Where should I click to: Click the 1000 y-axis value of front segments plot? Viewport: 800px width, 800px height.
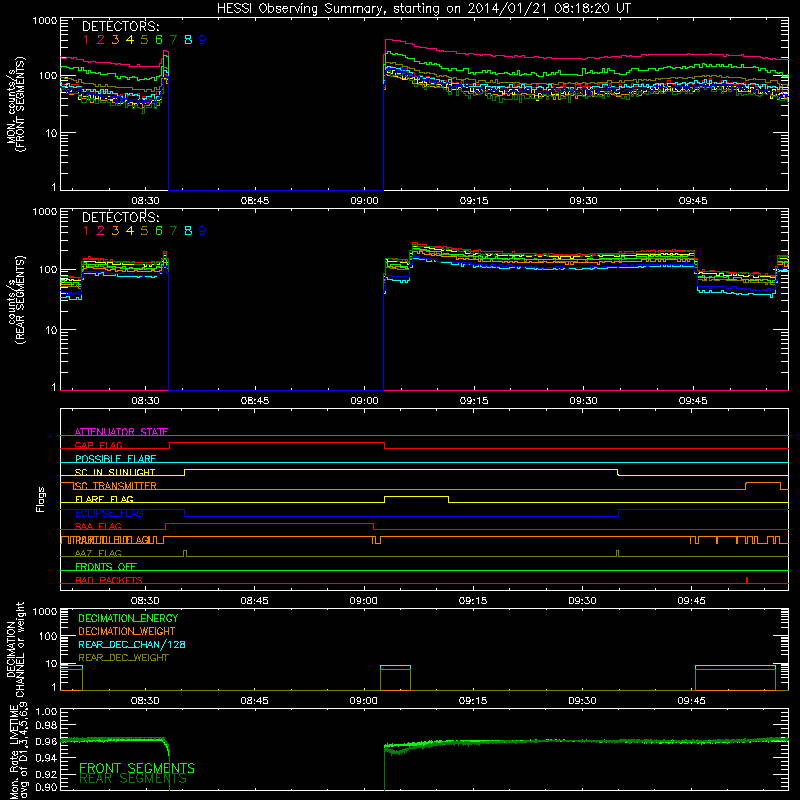click(x=45, y=21)
